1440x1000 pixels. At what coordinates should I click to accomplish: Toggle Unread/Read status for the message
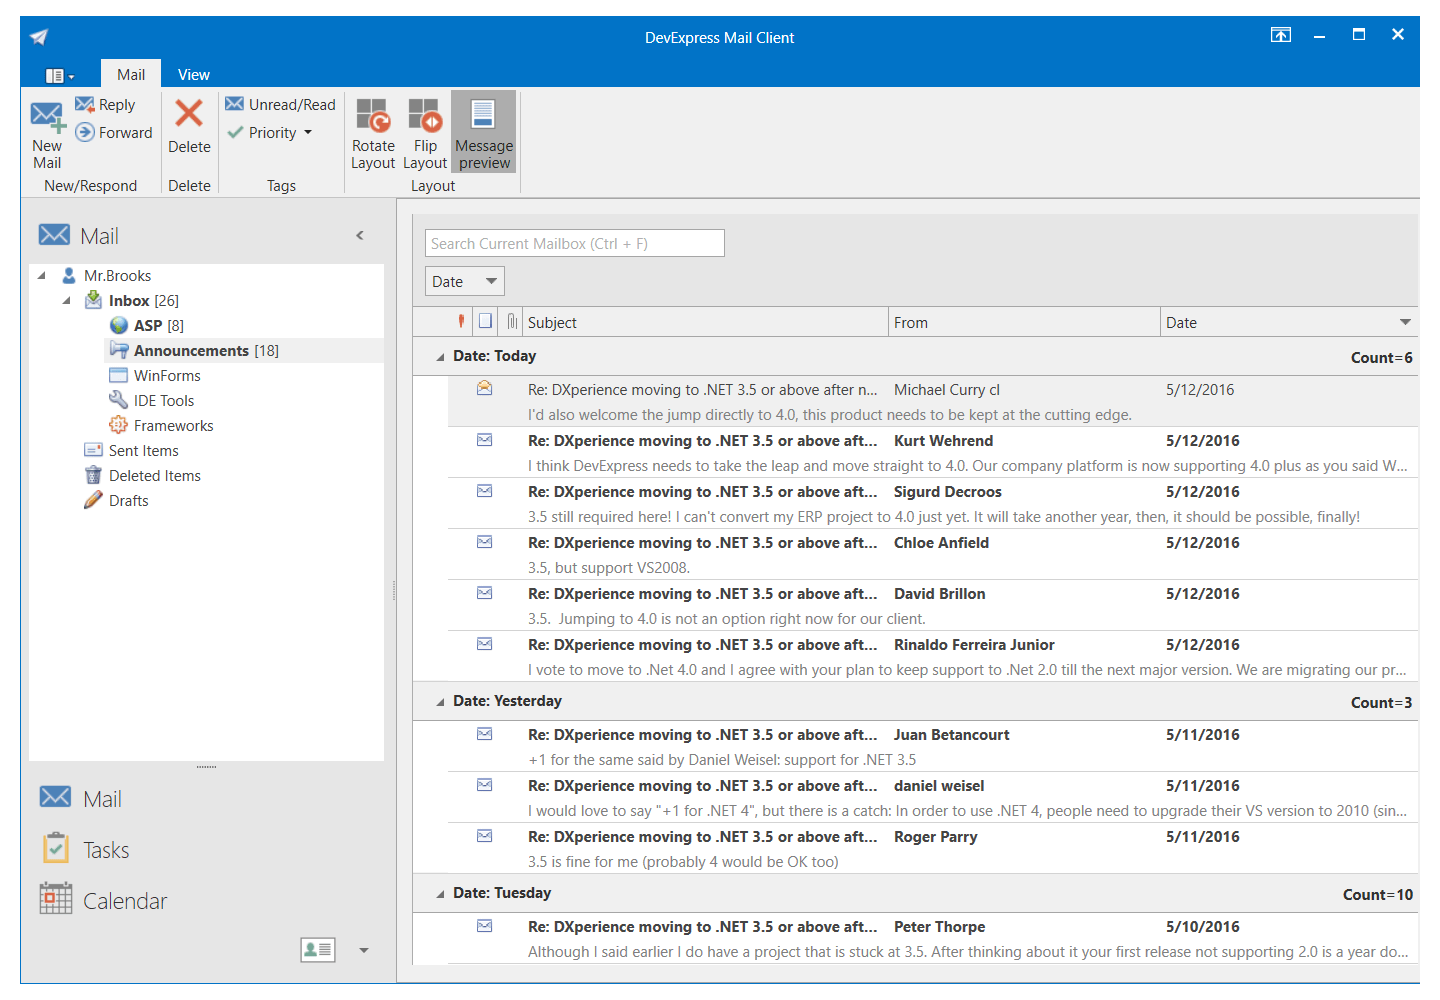pos(280,104)
